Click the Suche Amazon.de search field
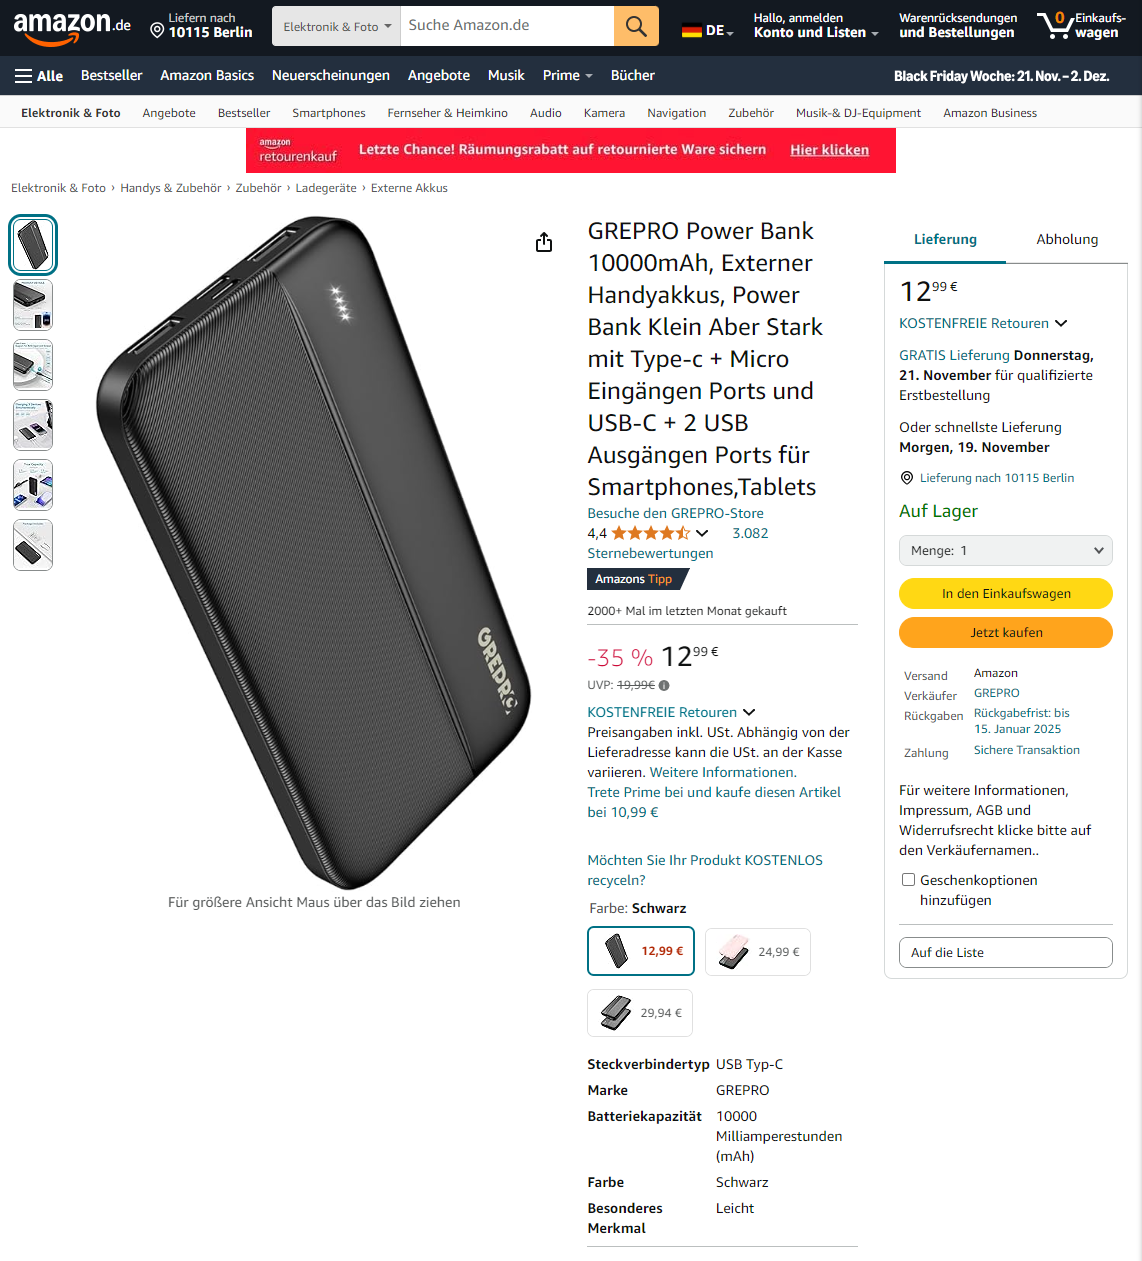The width and height of the screenshot is (1142, 1261). (507, 26)
